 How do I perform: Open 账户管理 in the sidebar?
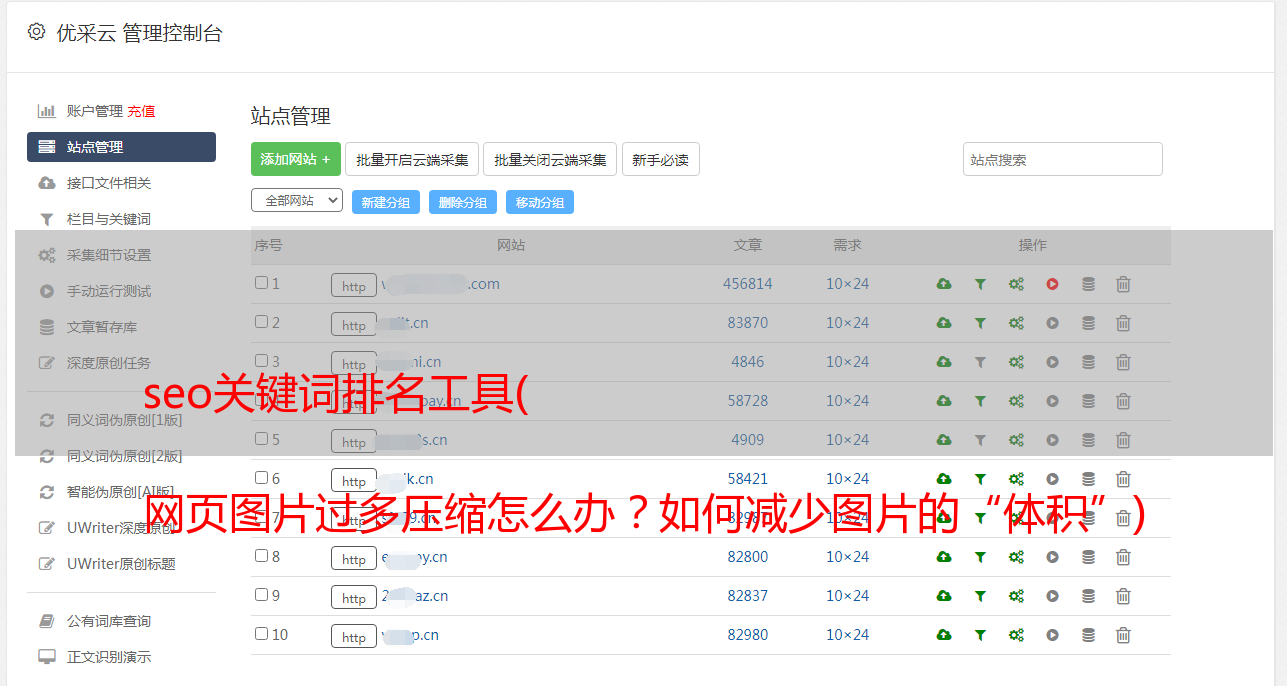[x=95, y=111]
